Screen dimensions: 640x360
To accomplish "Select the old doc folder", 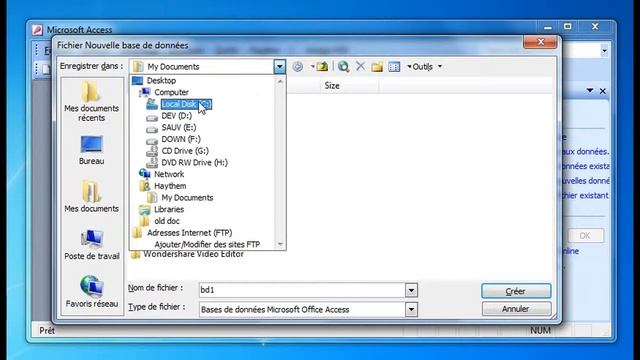I will 167,221.
